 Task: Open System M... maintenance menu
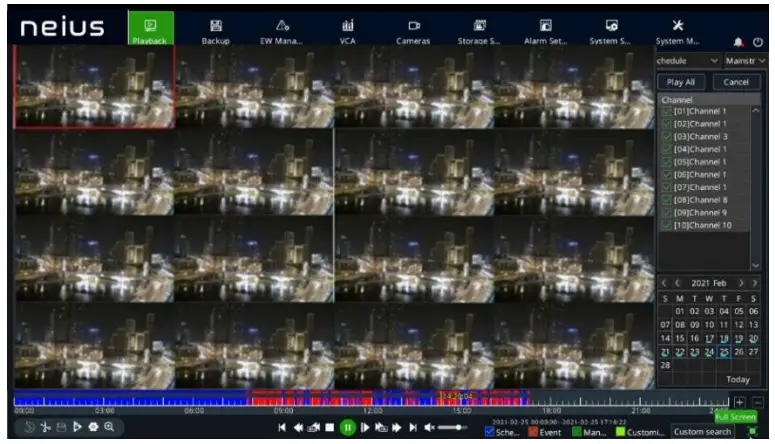coord(678,31)
